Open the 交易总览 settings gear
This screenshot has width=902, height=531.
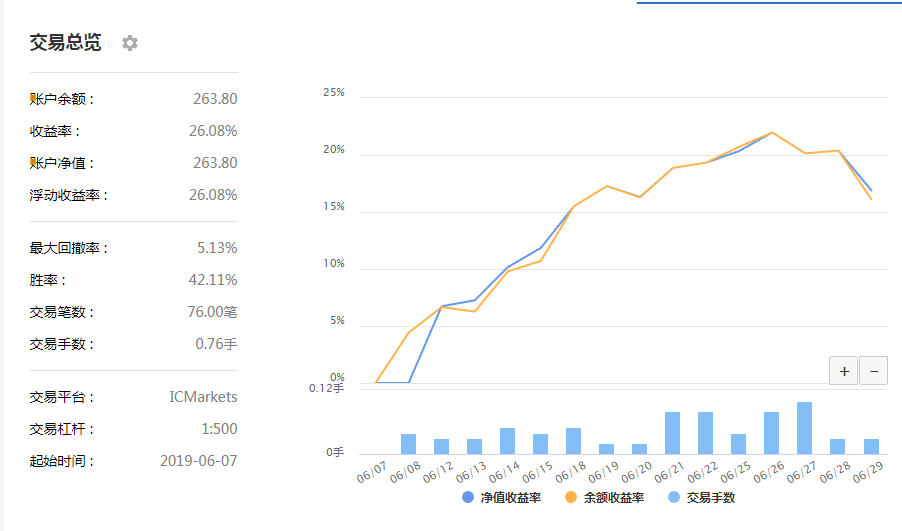pyautogui.click(x=130, y=43)
